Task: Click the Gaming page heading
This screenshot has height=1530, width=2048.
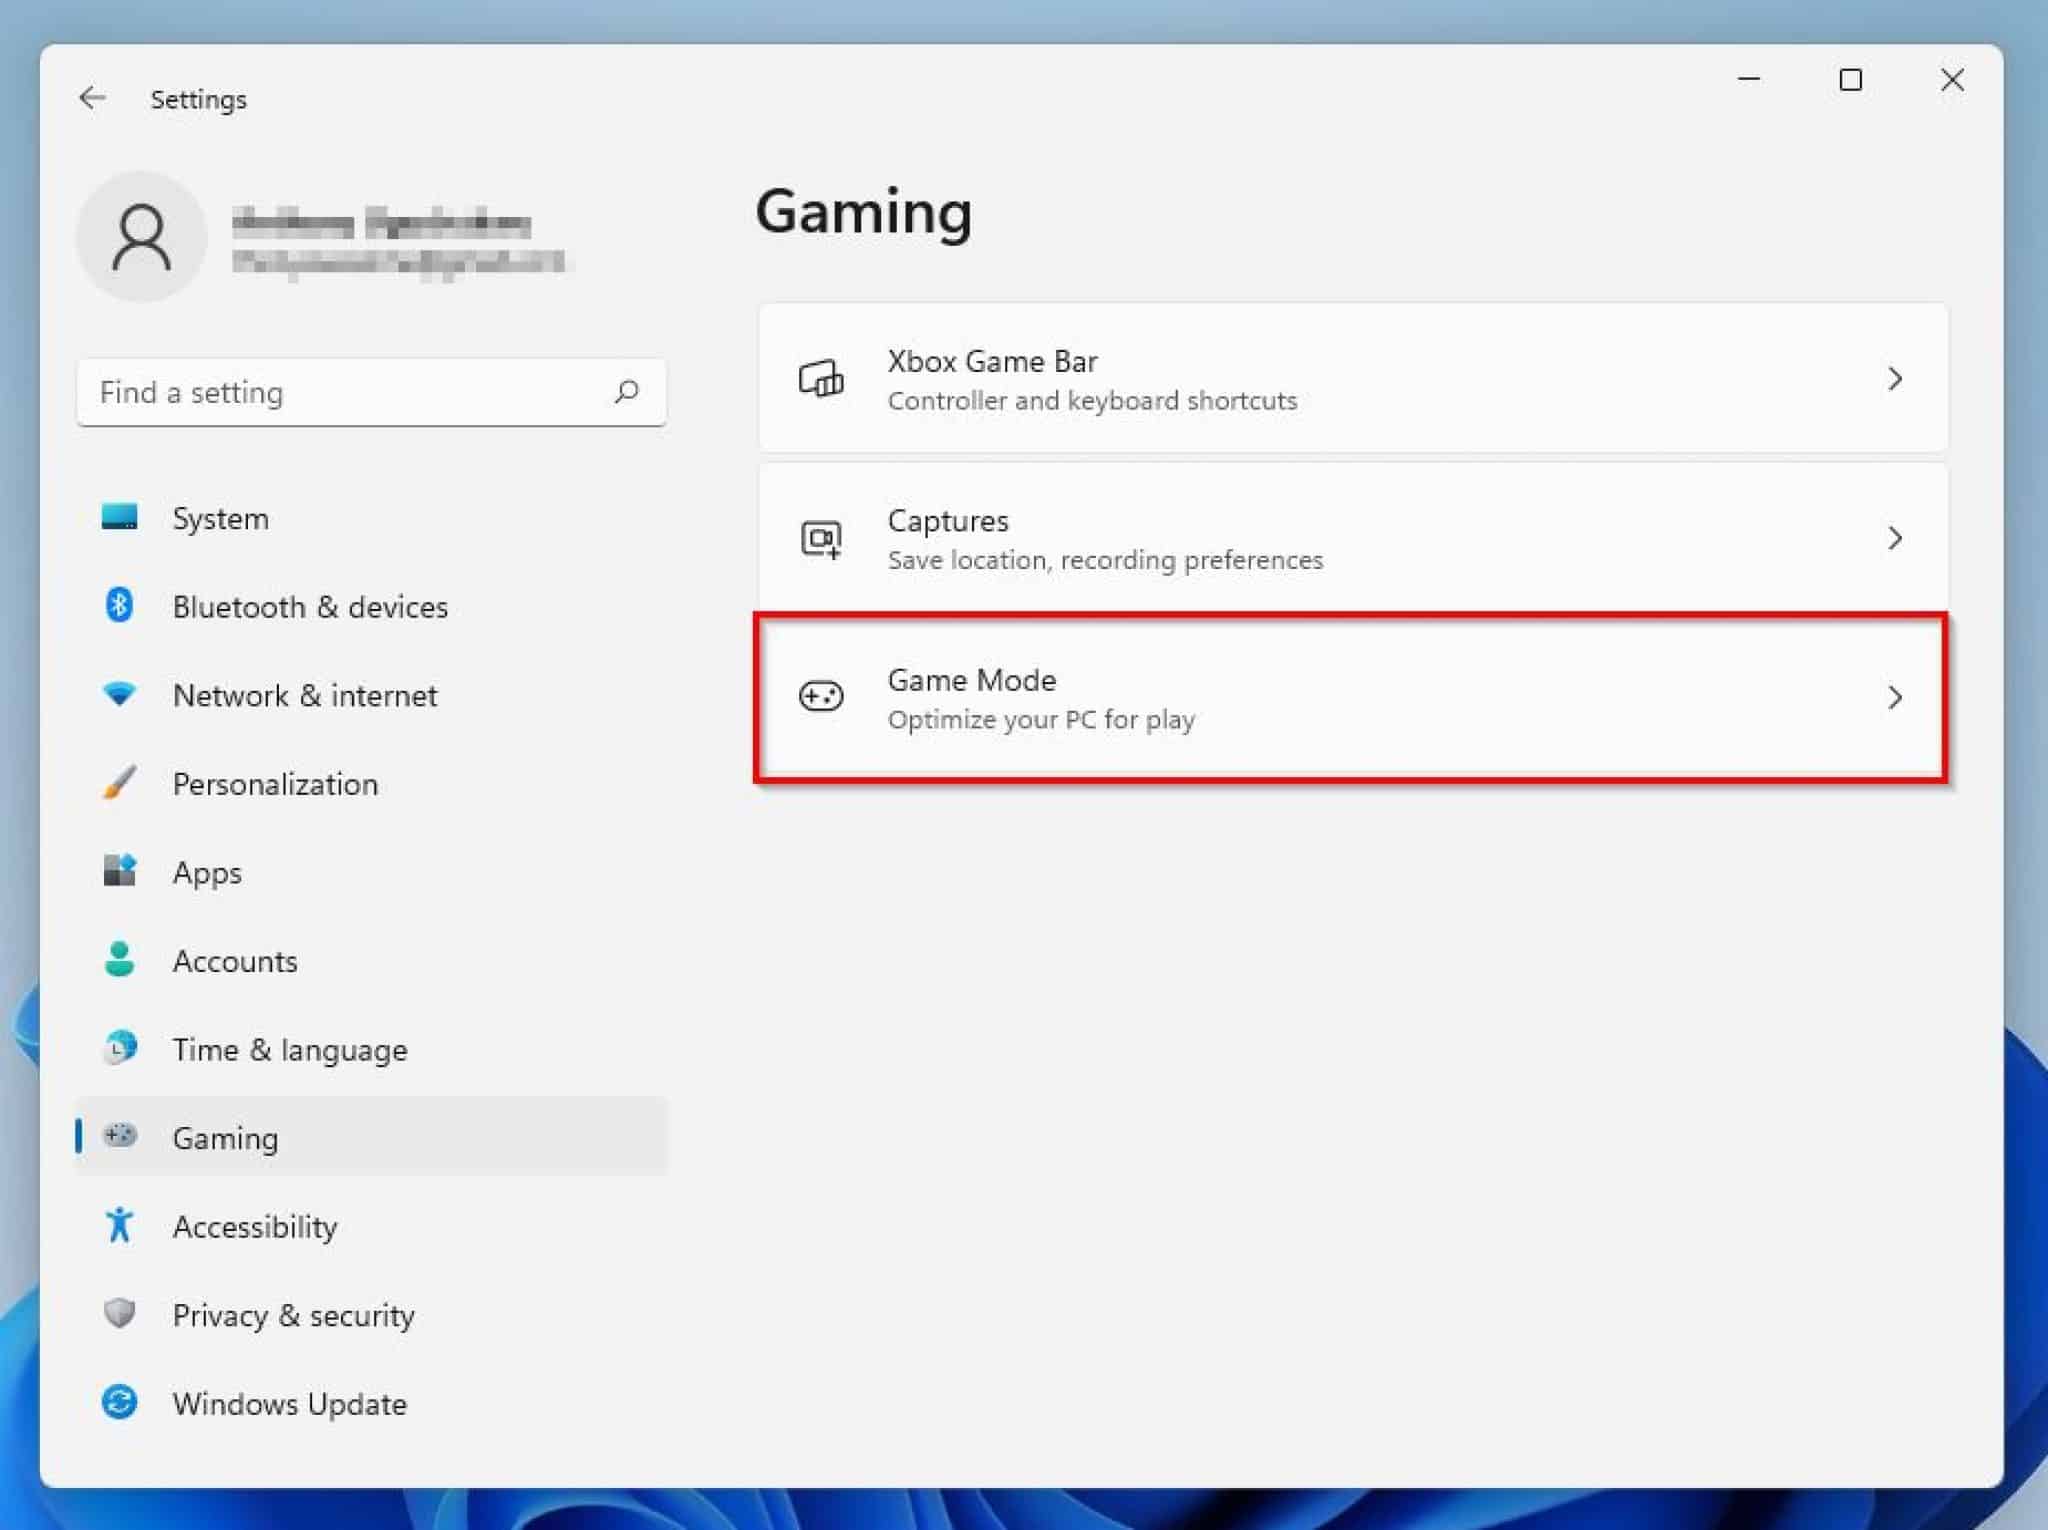Action: (863, 213)
